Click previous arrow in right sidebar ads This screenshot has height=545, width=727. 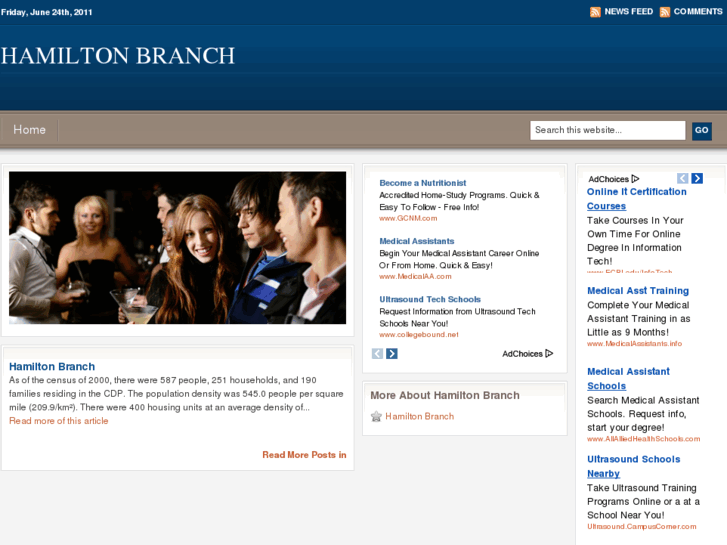tap(682, 179)
